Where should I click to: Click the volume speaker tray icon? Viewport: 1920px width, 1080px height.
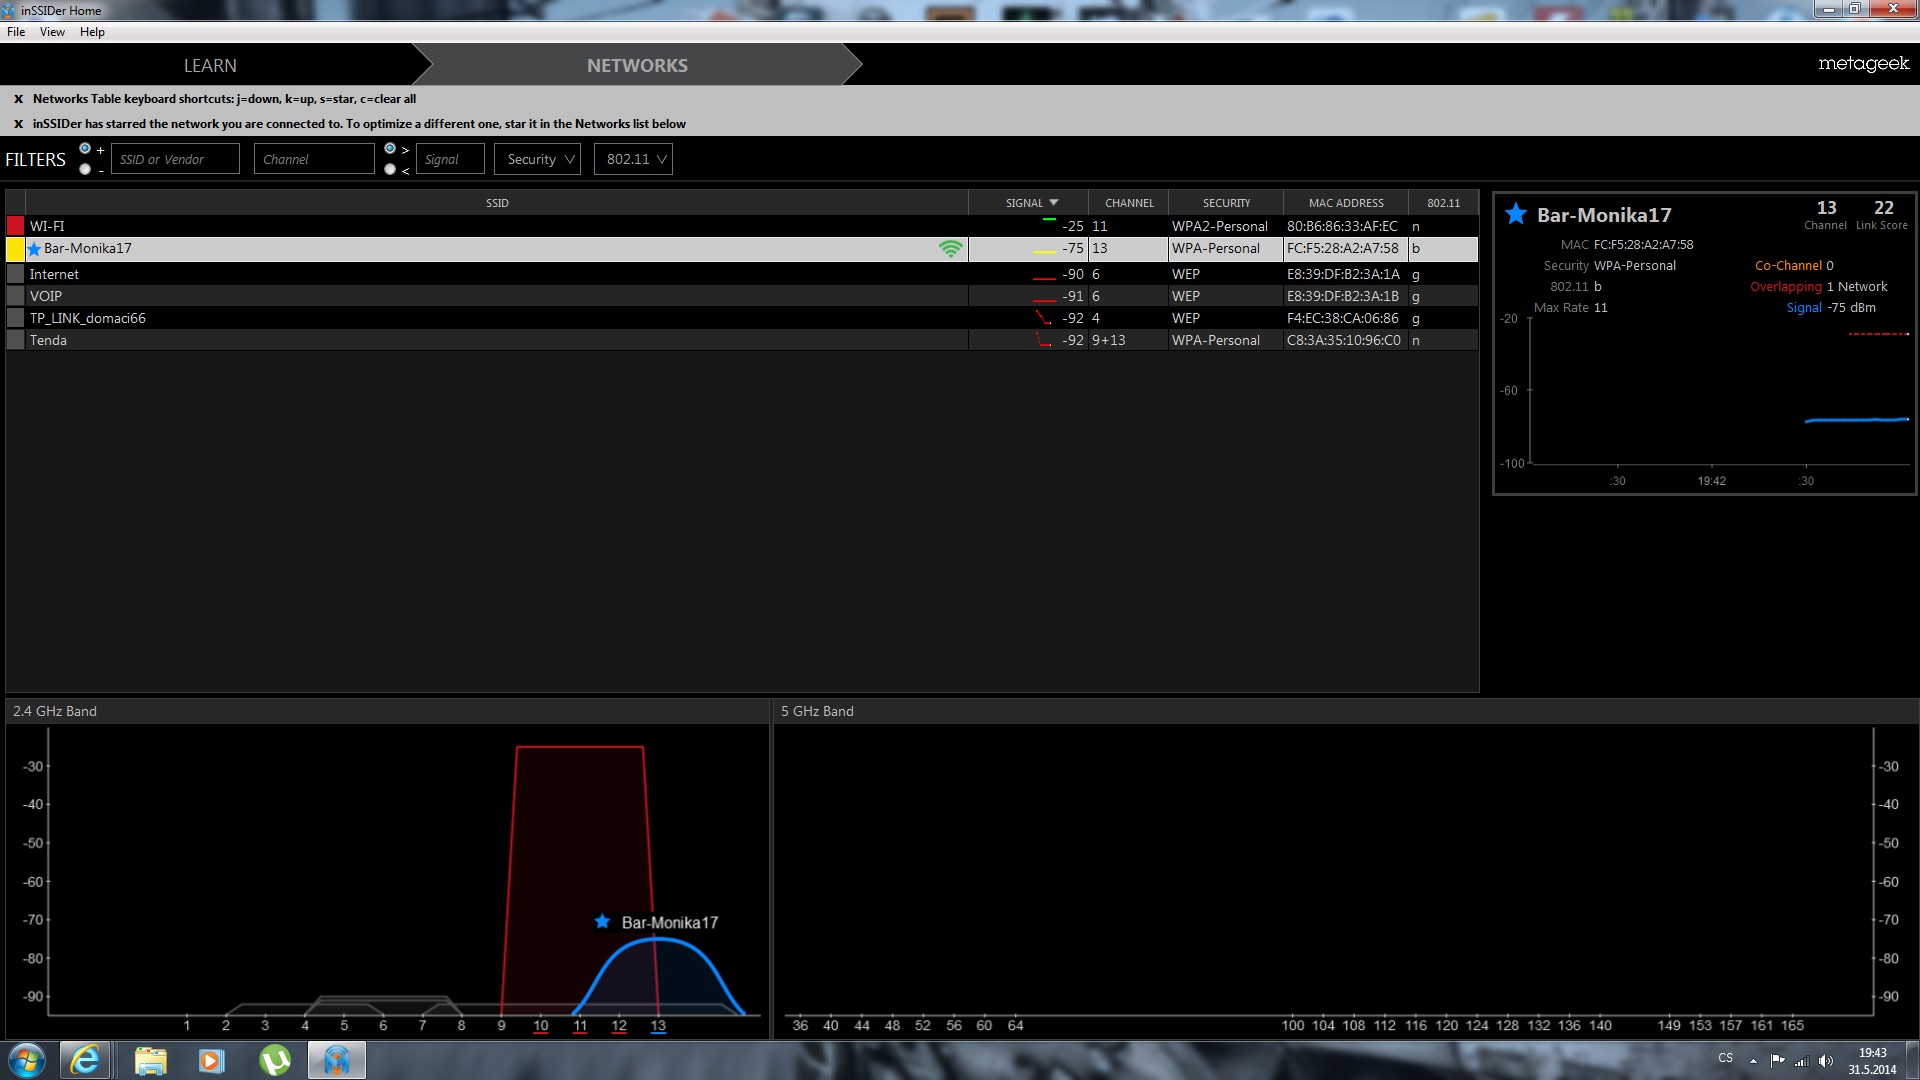[1826, 1061]
